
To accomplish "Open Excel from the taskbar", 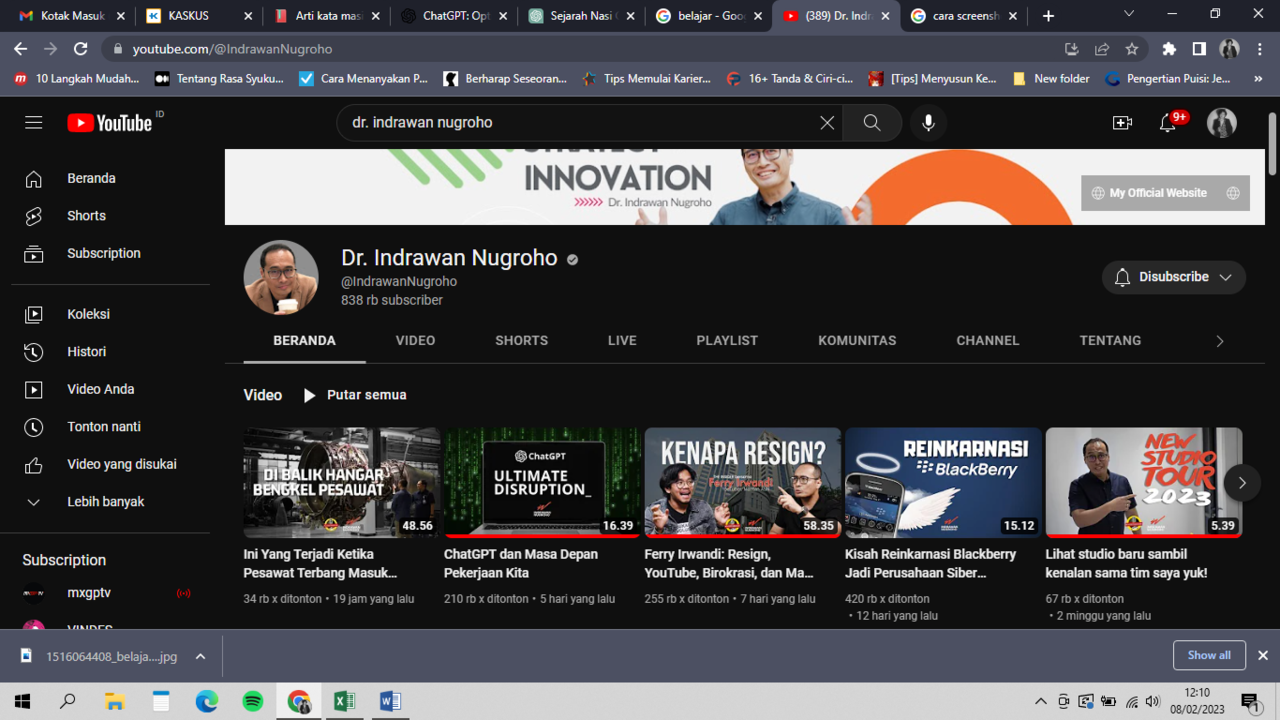I will (344, 701).
